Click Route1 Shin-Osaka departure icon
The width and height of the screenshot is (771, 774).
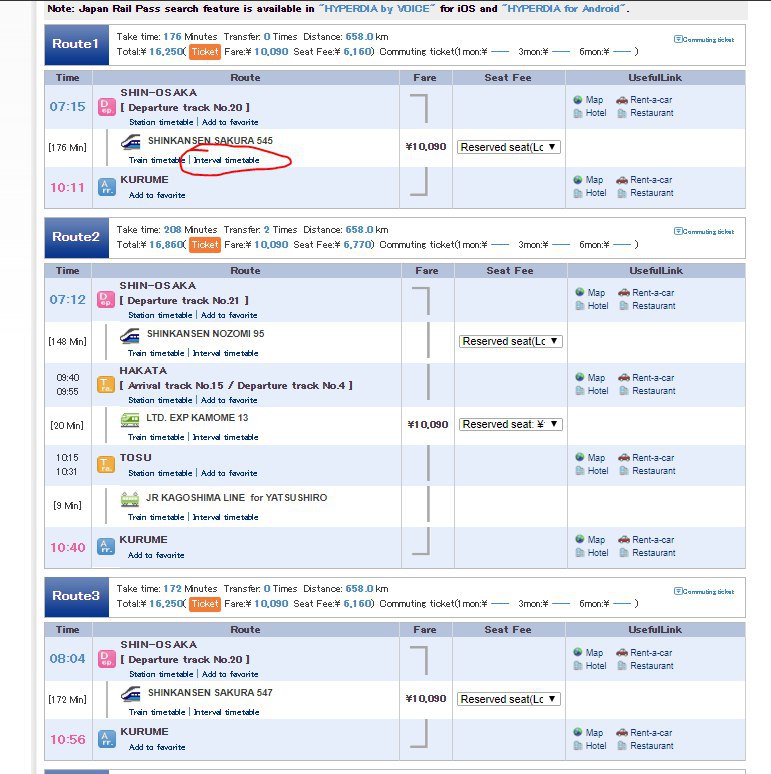tap(107, 107)
